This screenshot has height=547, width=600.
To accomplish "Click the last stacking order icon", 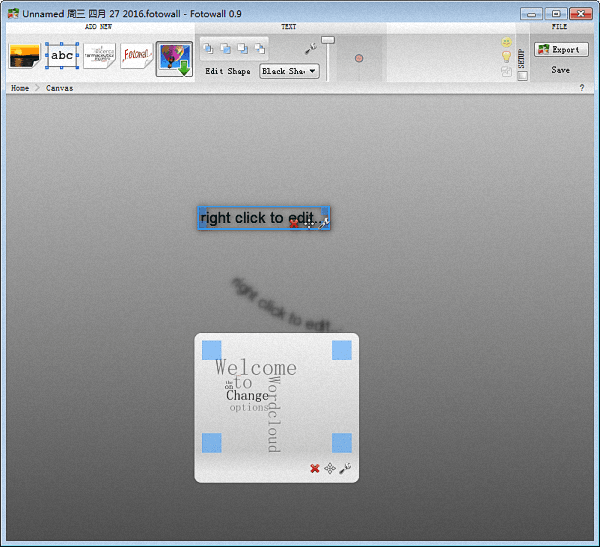I will tap(260, 48).
